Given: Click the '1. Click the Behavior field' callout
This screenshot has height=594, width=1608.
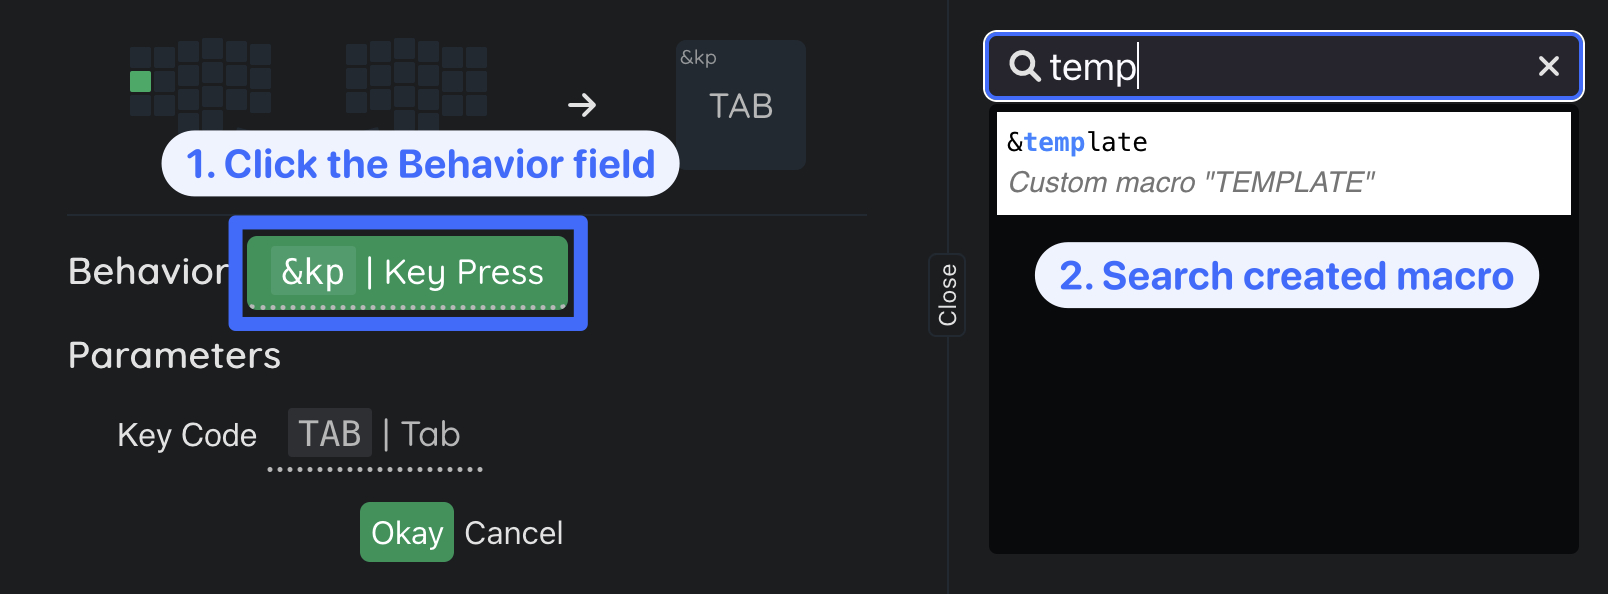Looking at the screenshot, I should (x=420, y=164).
